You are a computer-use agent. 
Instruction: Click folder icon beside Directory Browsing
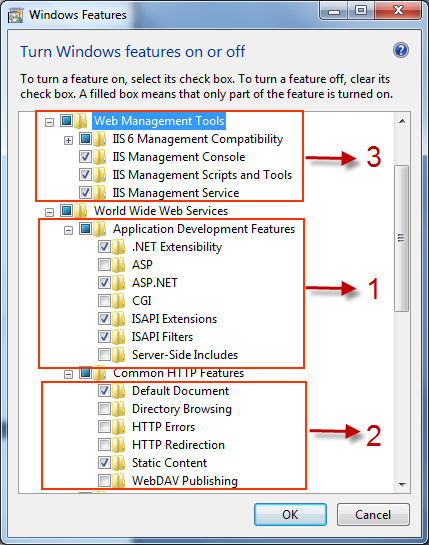[x=119, y=409]
